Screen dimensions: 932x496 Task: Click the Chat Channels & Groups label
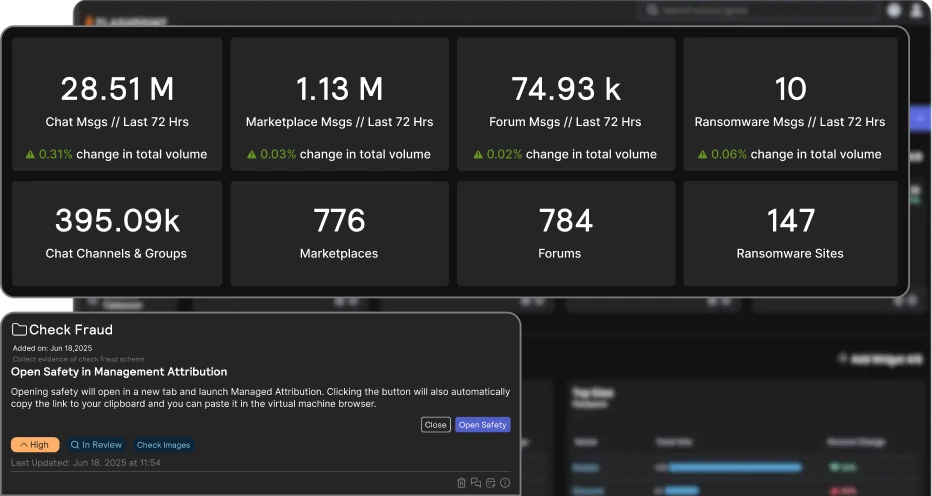point(116,253)
